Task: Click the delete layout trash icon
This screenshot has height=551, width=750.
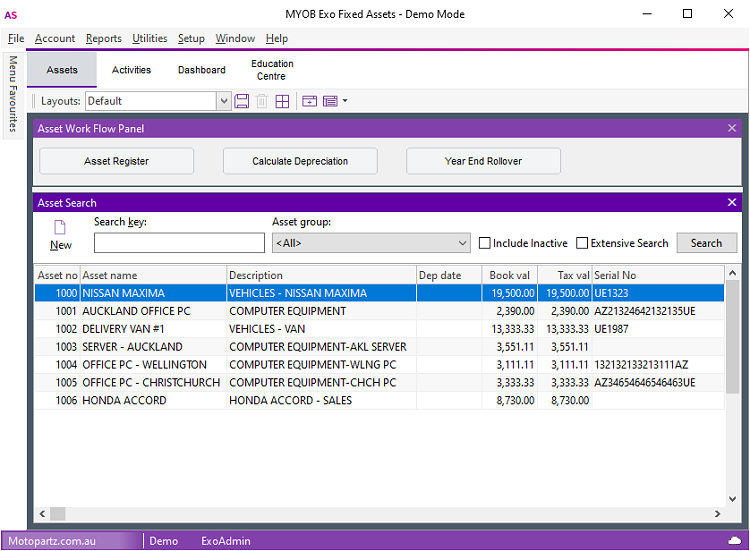Action: [x=262, y=101]
